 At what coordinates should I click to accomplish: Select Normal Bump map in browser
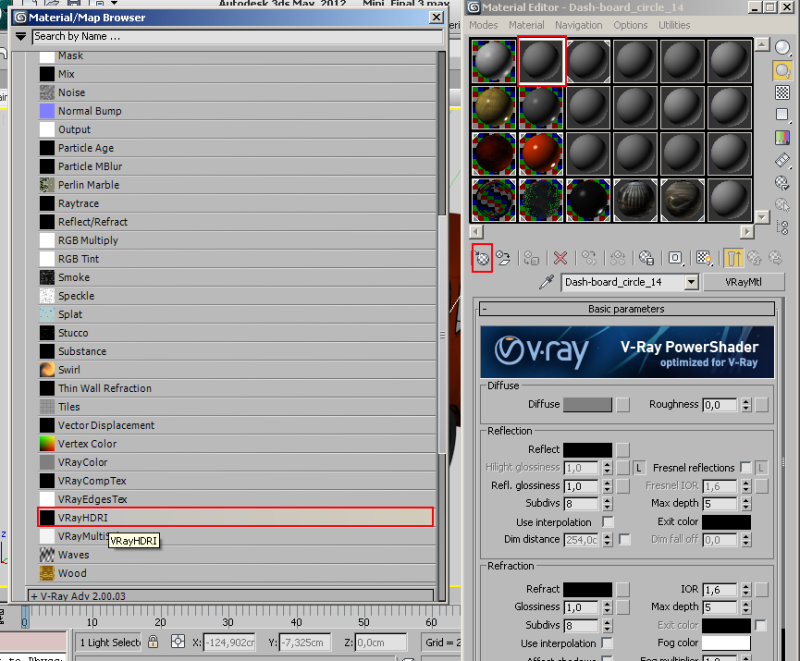(x=237, y=111)
